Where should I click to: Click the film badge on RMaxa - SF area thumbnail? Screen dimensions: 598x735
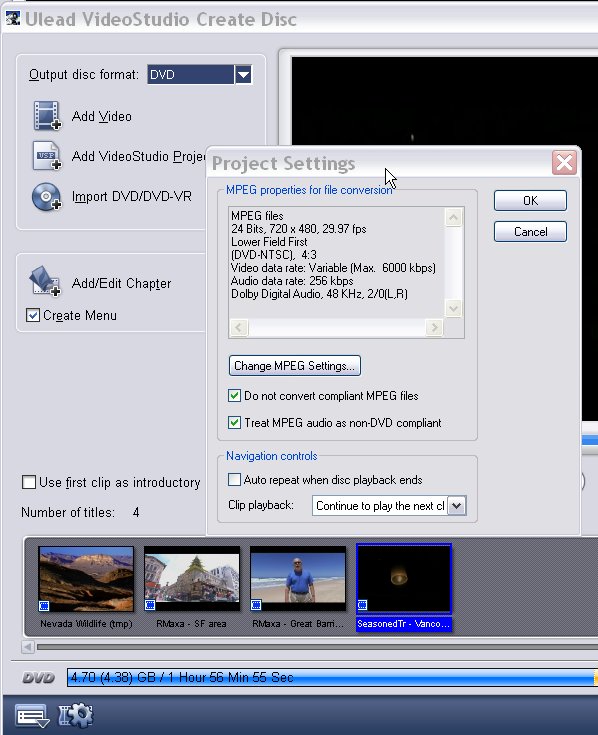click(150, 605)
